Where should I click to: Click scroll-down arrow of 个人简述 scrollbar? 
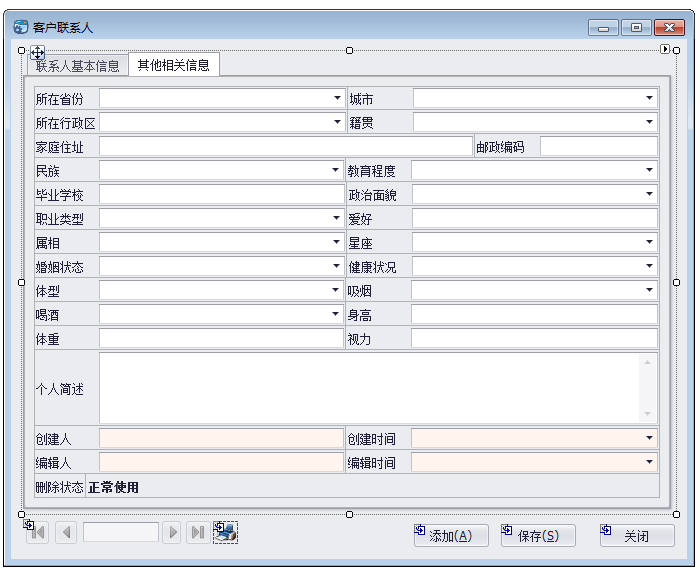[x=647, y=414]
